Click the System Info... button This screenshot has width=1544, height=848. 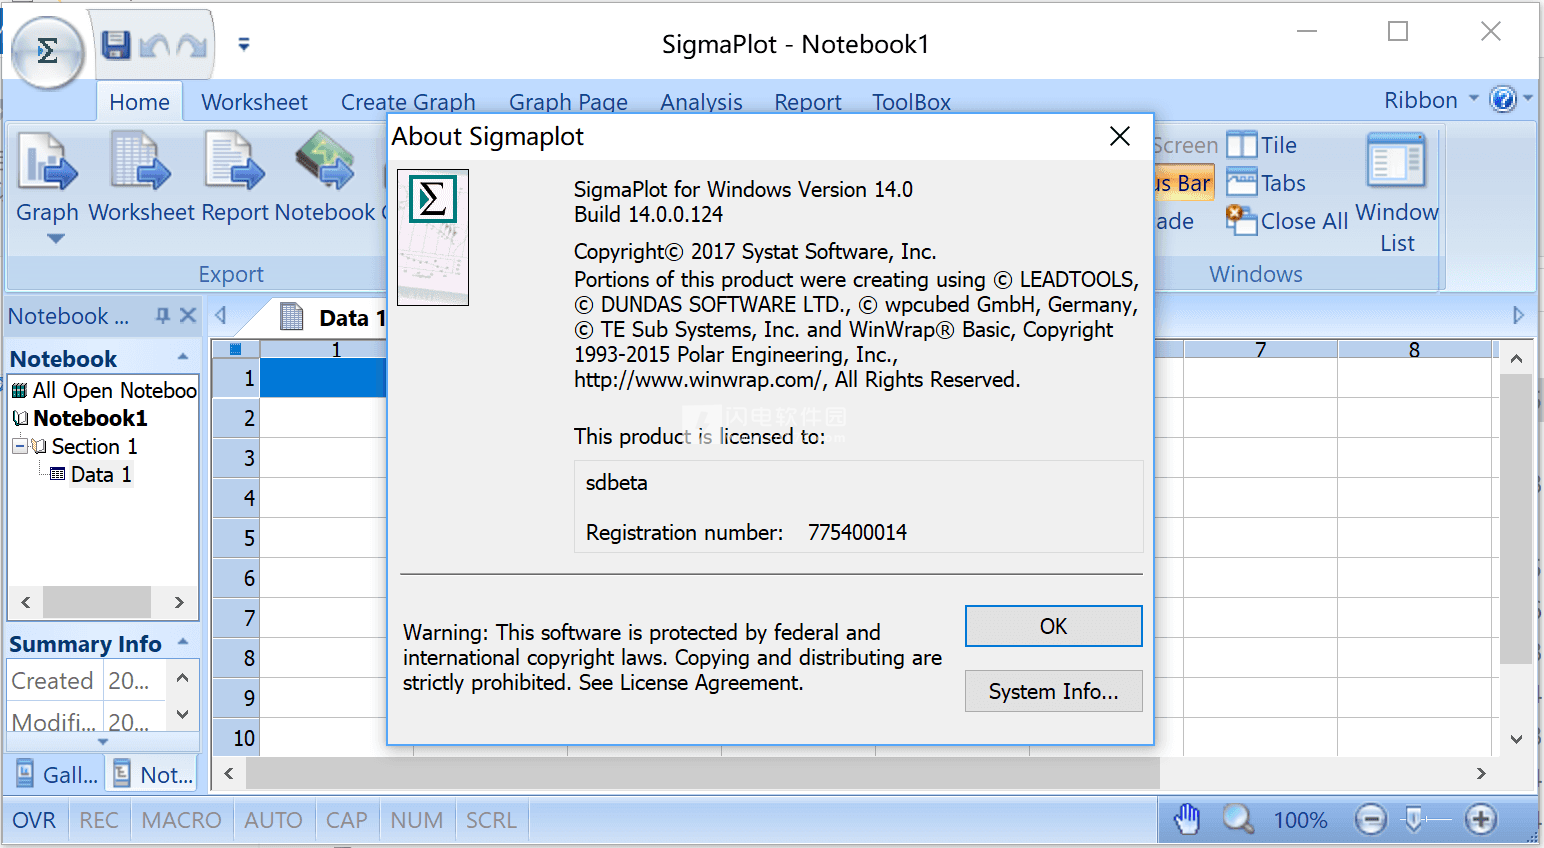(1053, 691)
